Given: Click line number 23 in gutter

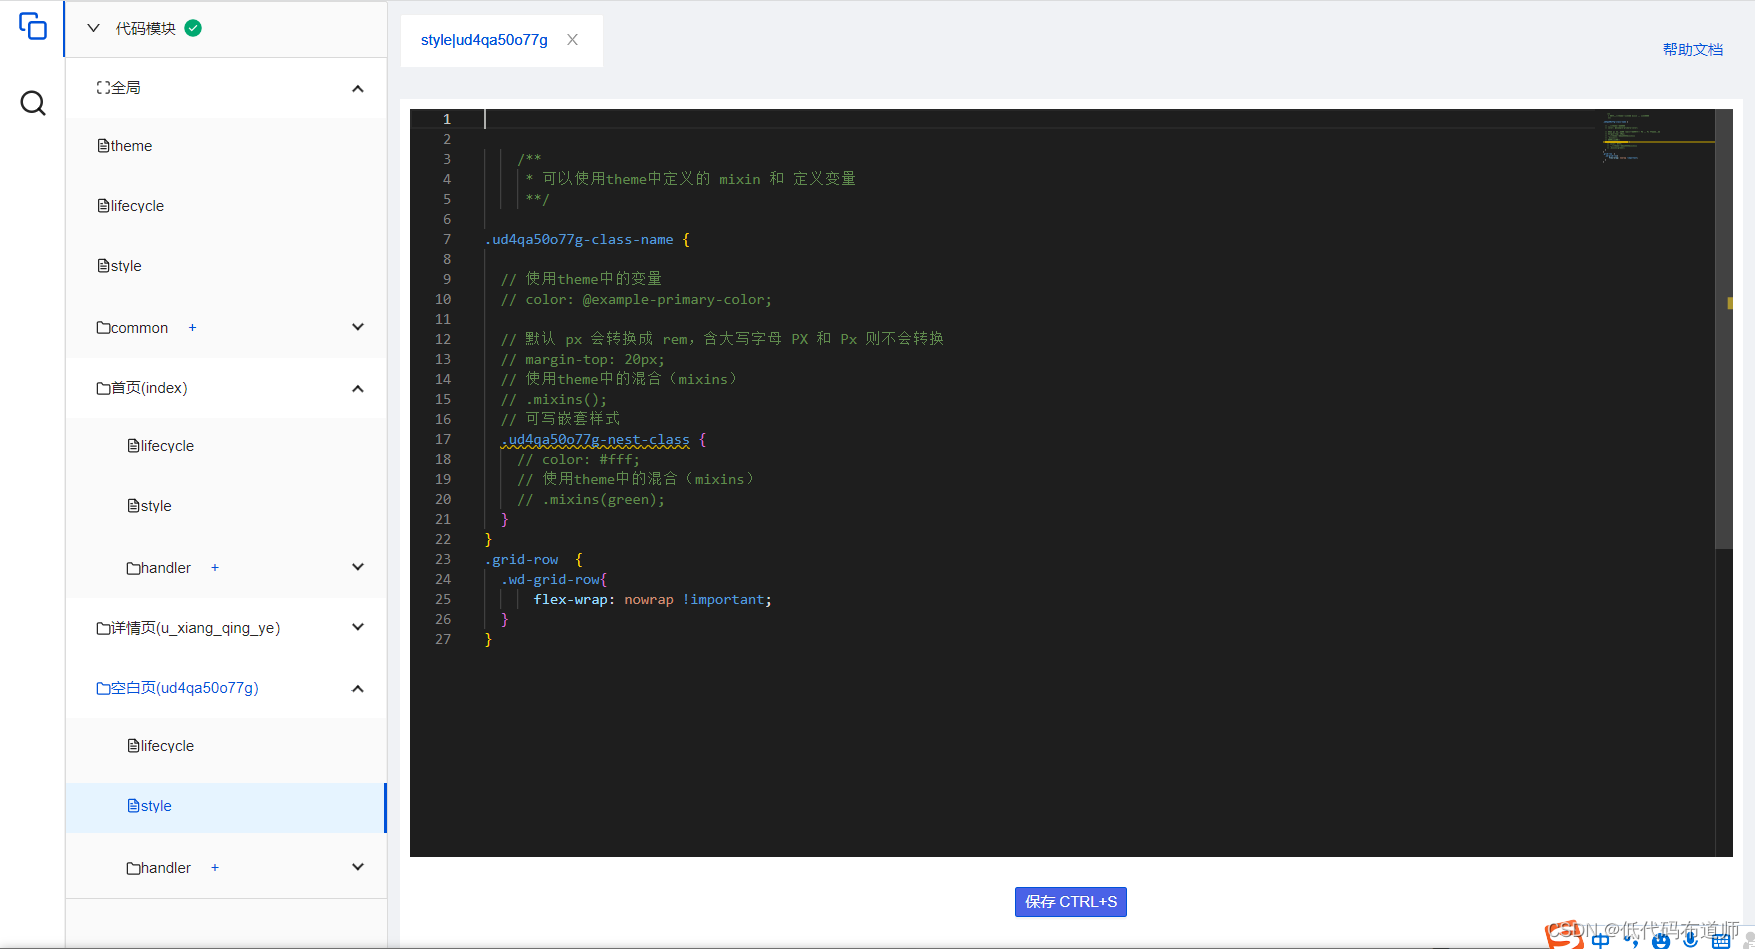Looking at the screenshot, I should click(x=443, y=559).
